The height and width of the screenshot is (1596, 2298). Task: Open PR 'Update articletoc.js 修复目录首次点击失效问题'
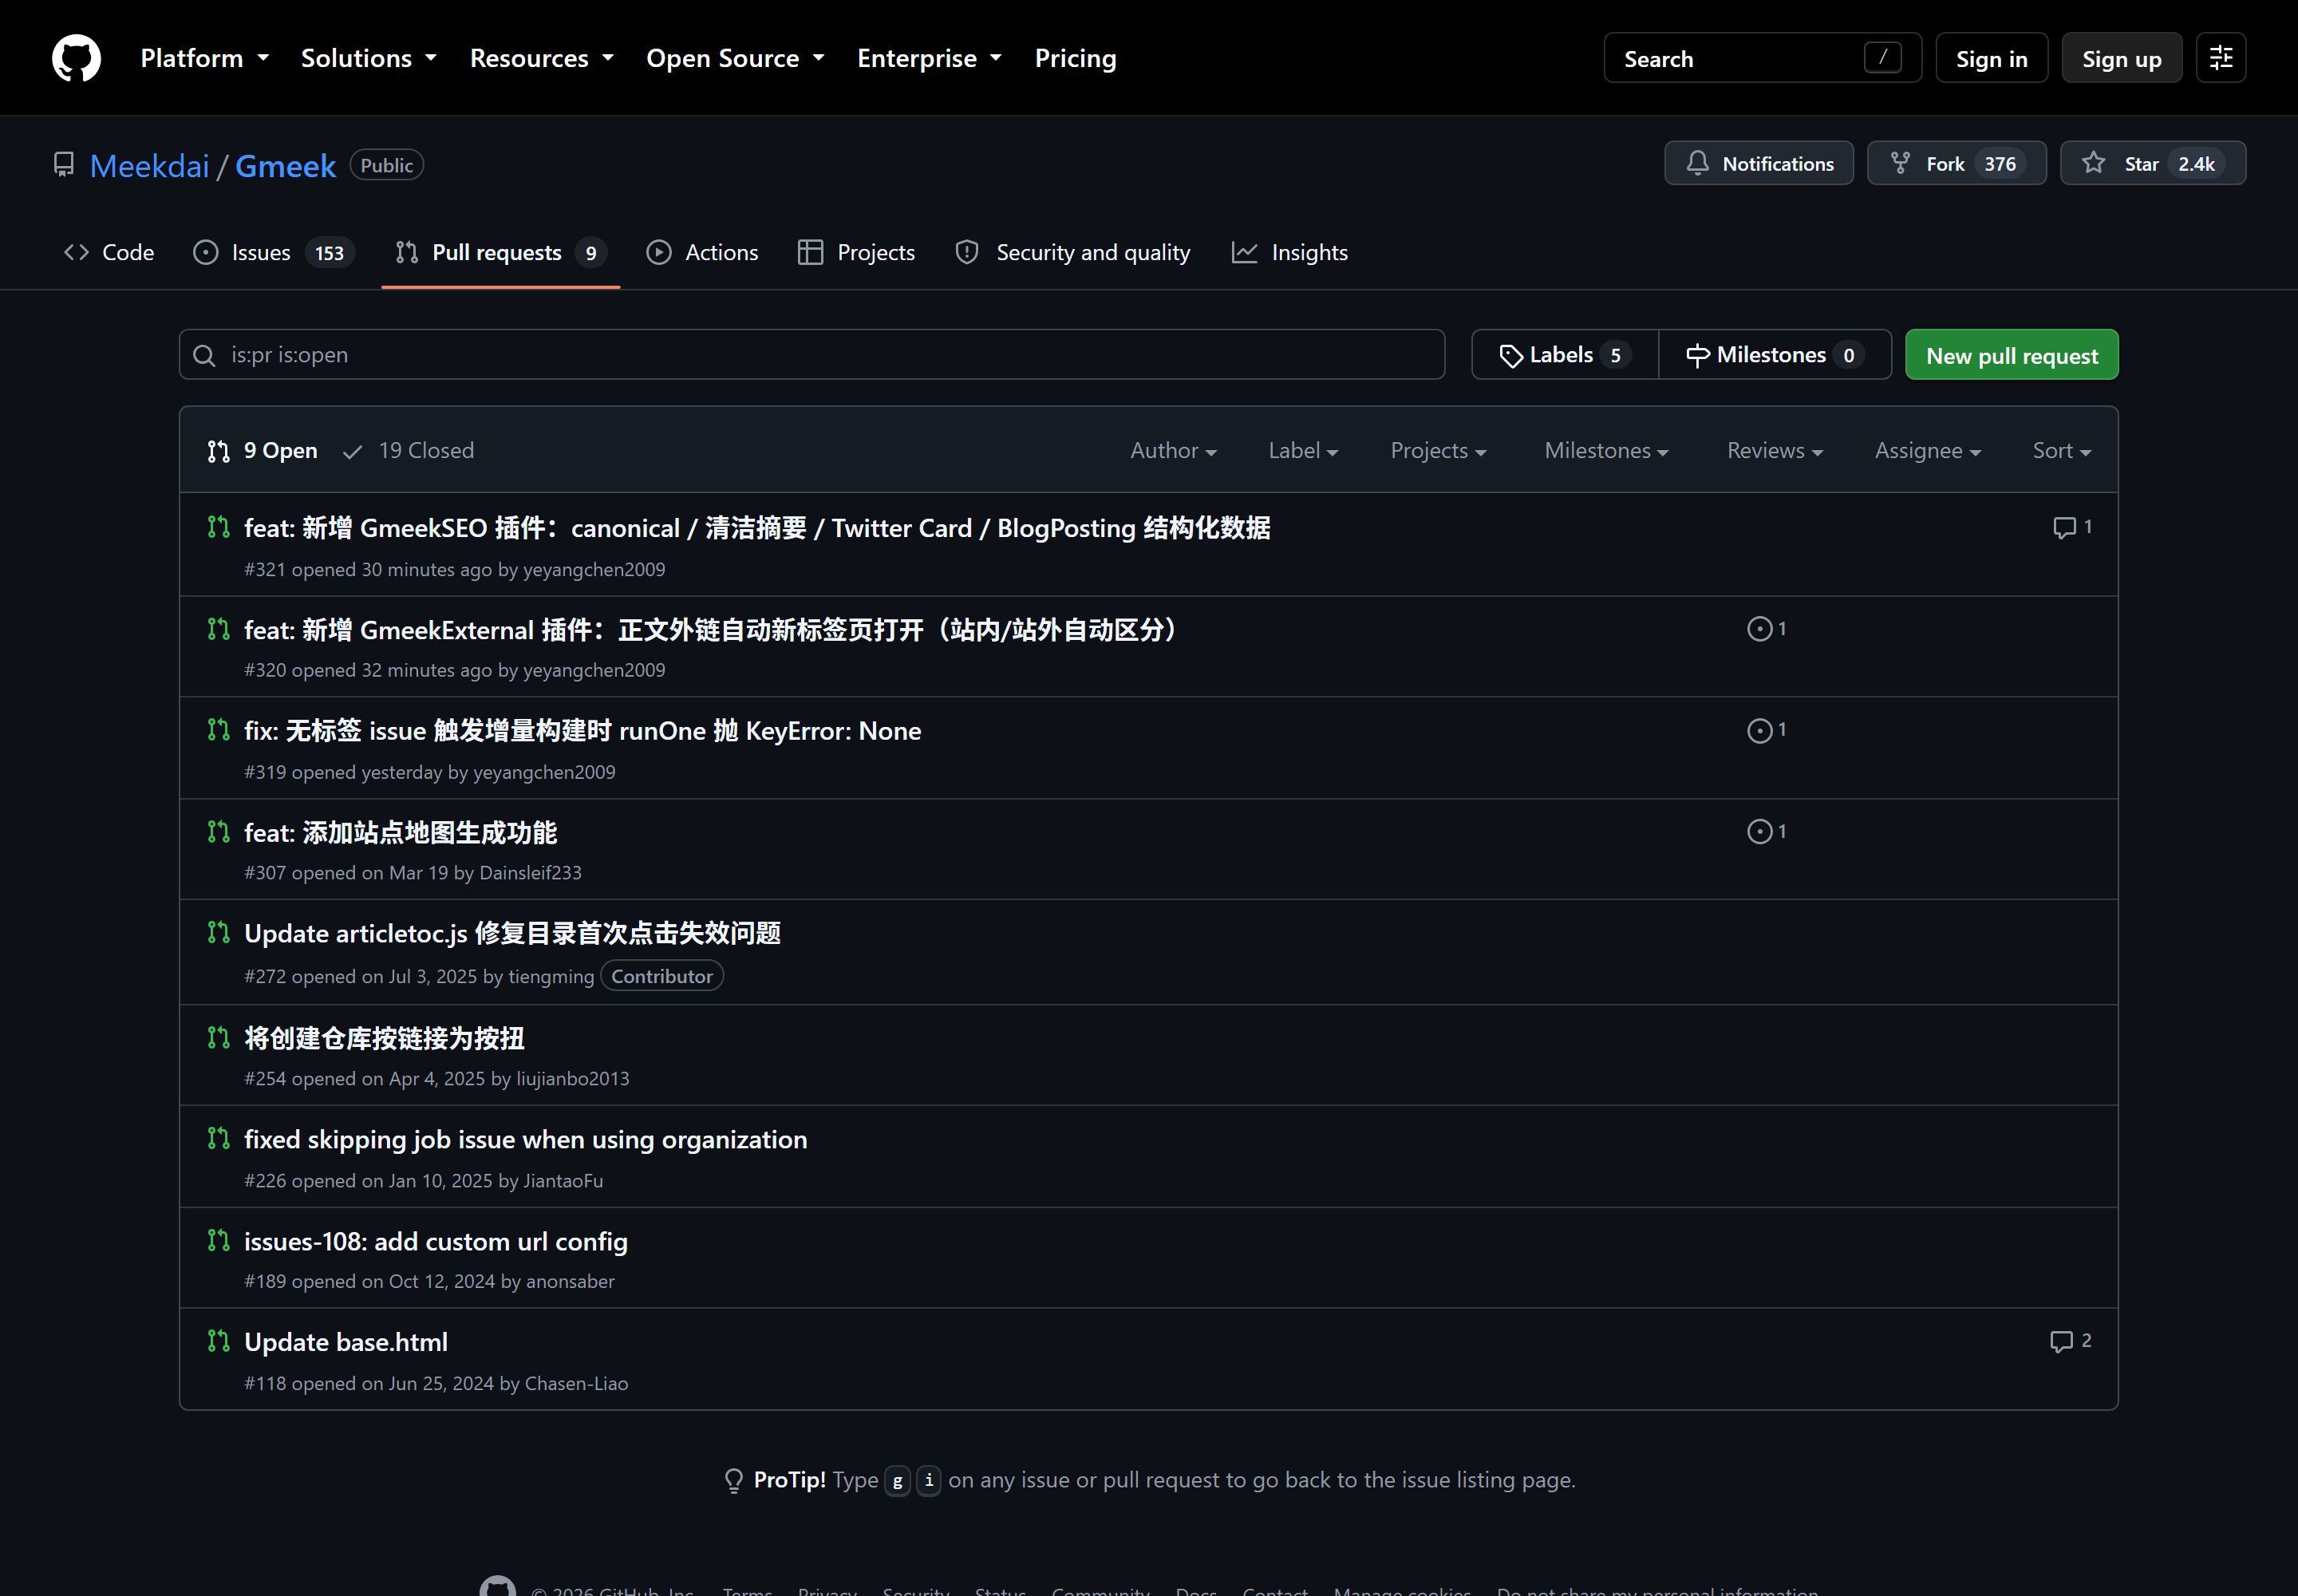coord(513,933)
